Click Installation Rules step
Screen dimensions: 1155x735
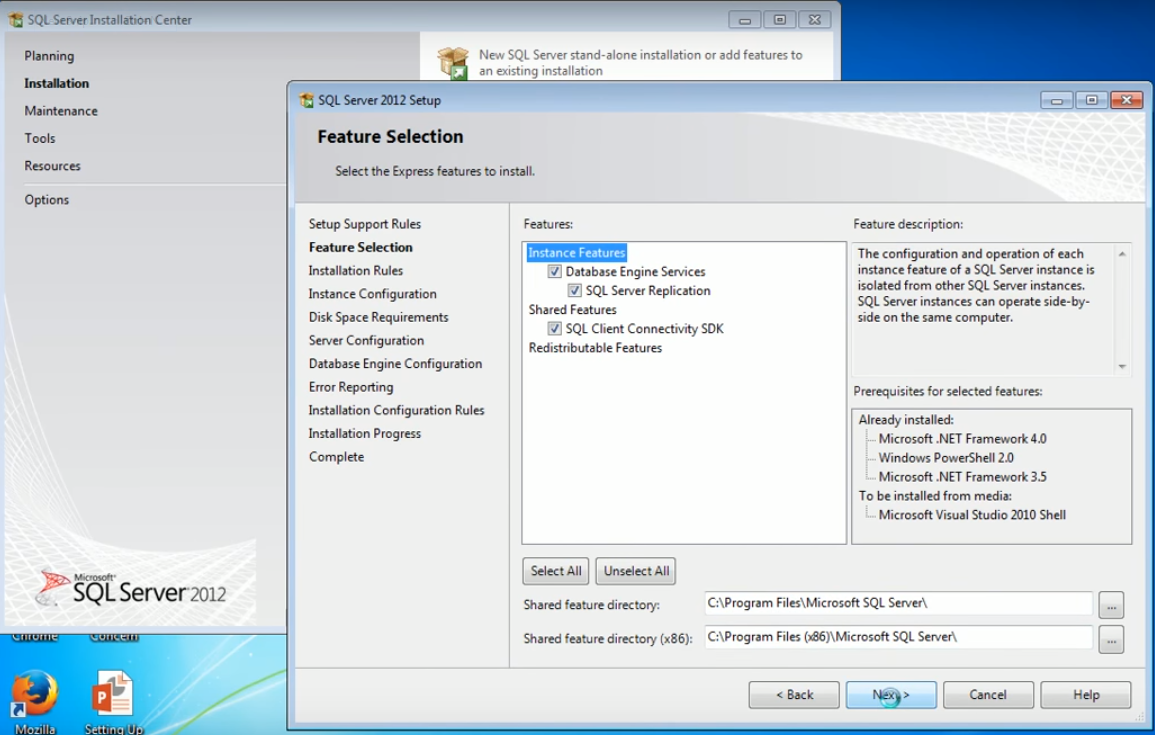356,270
